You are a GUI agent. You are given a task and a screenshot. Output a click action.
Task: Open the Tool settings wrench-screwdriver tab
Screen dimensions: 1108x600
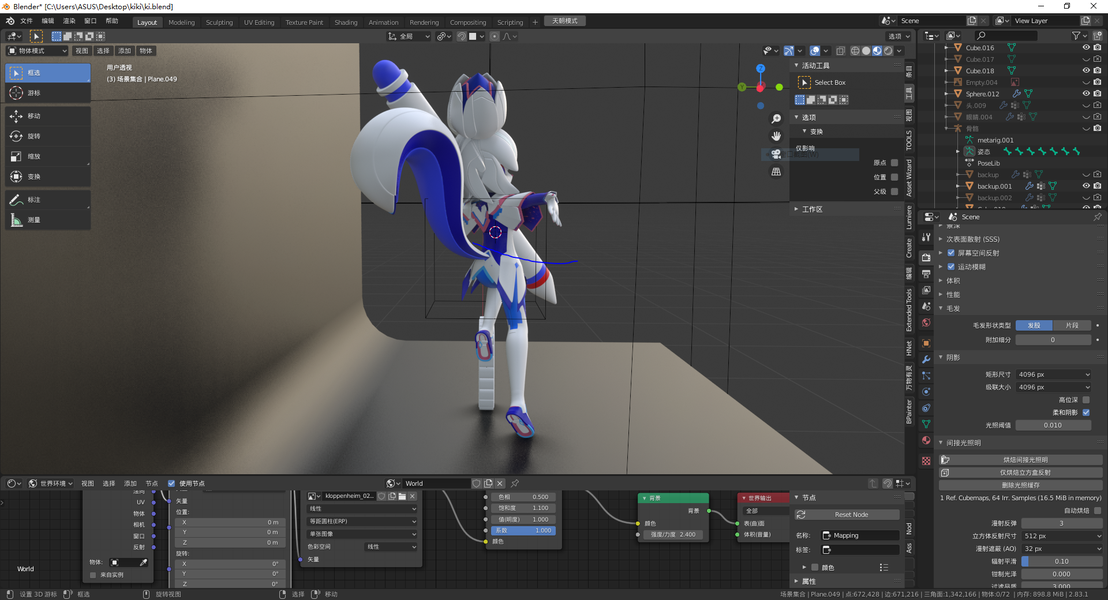[x=926, y=237]
